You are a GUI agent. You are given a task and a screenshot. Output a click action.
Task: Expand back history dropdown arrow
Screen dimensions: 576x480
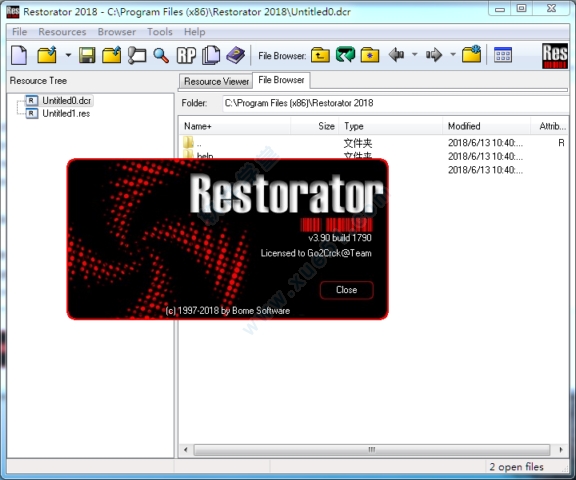(415, 55)
